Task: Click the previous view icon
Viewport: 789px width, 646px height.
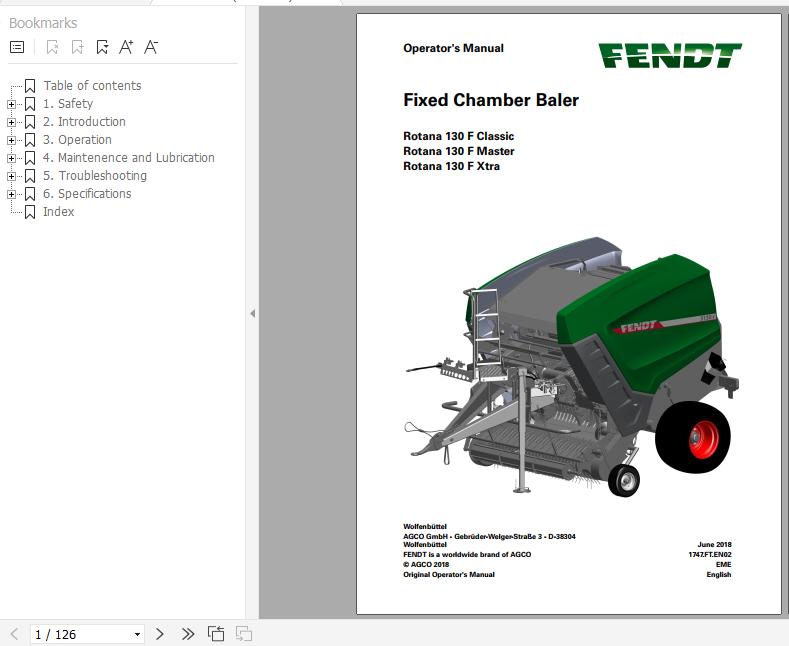Action: pos(216,634)
